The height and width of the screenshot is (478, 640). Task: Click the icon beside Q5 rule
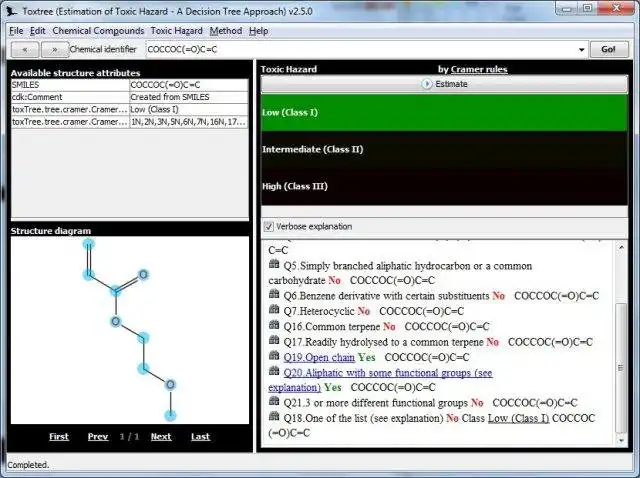pyautogui.click(x=274, y=265)
